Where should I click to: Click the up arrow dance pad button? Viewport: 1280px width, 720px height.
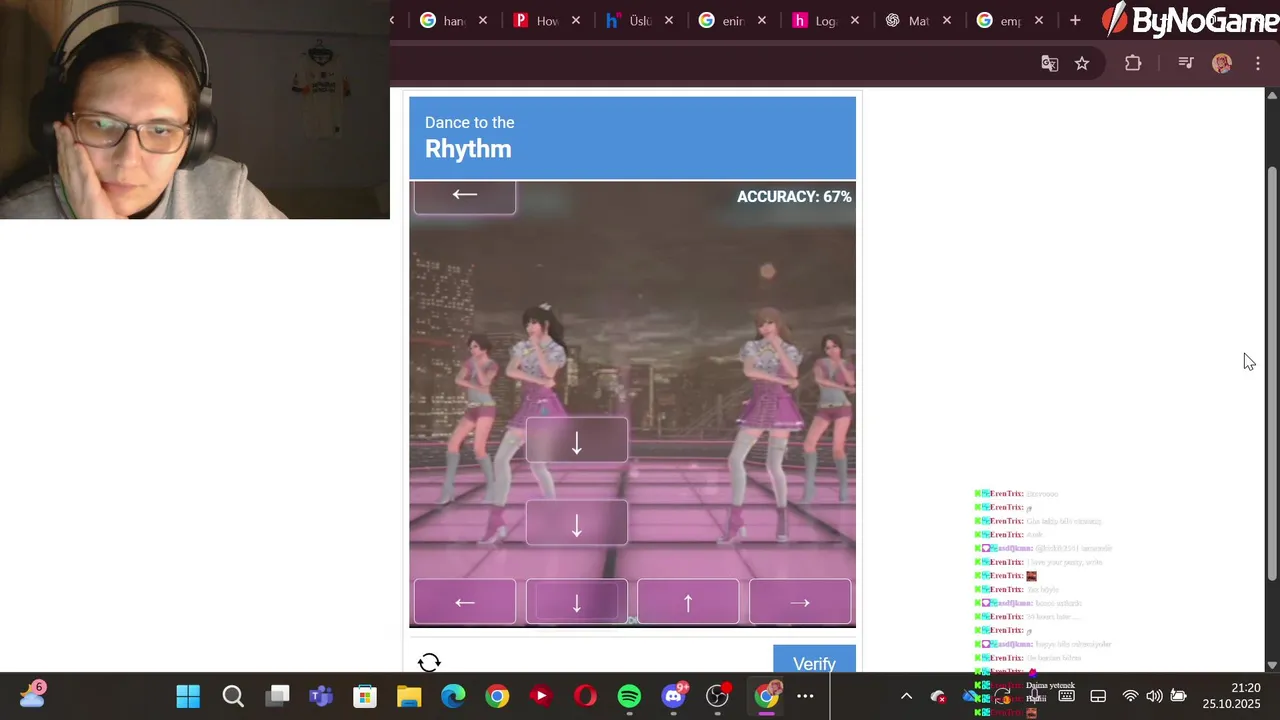688,602
